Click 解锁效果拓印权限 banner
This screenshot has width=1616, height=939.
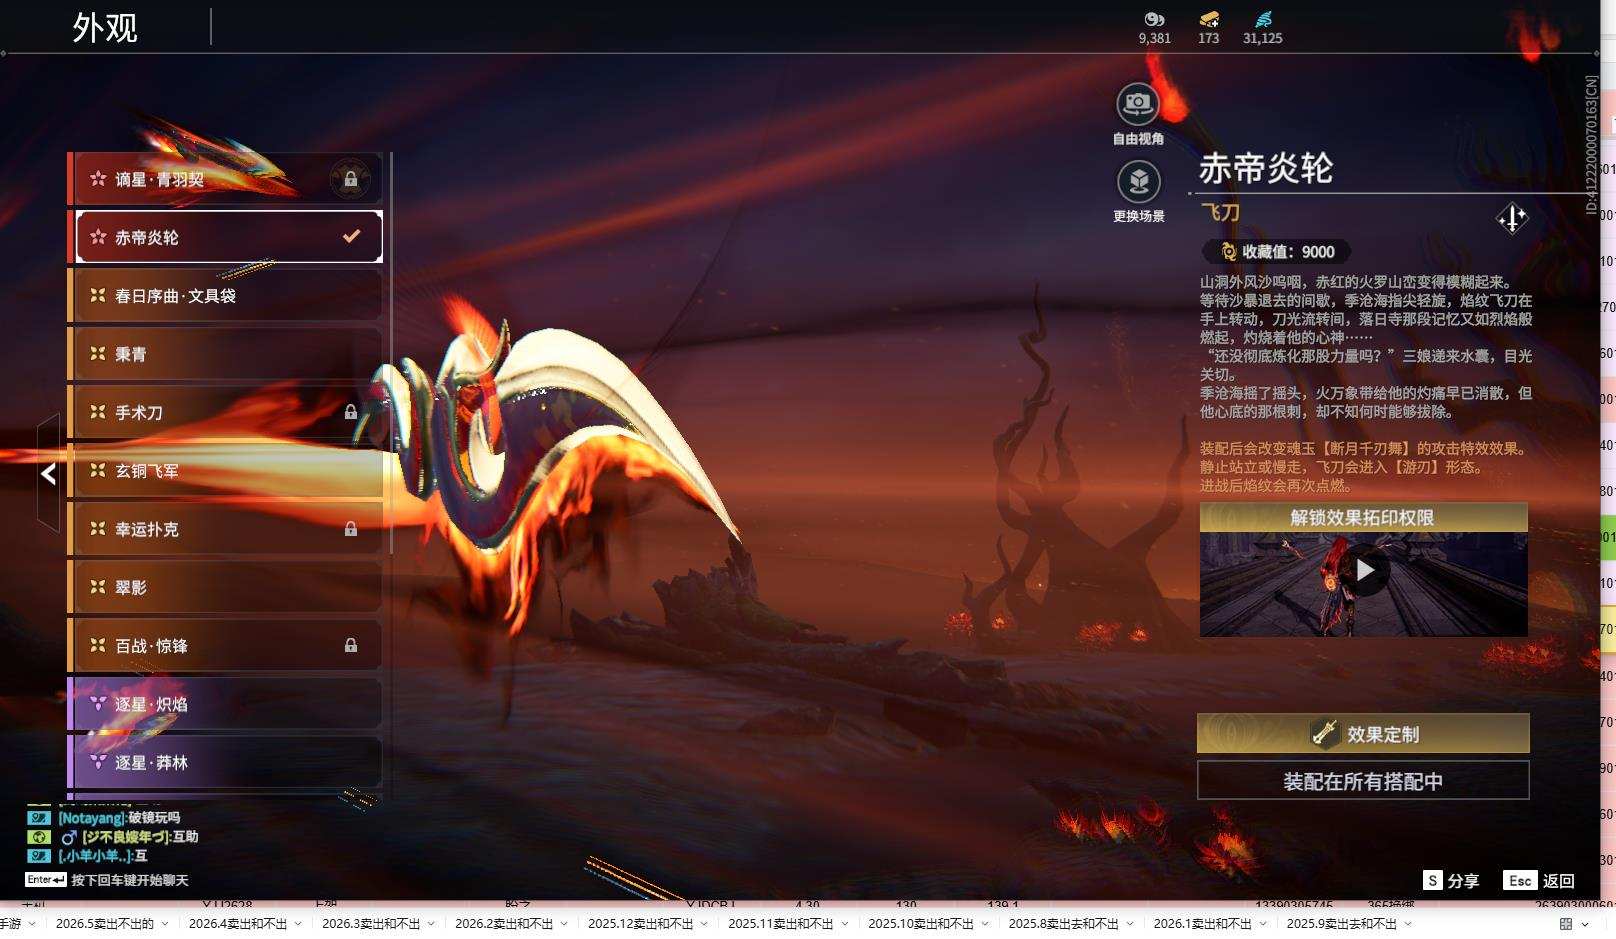[1363, 517]
